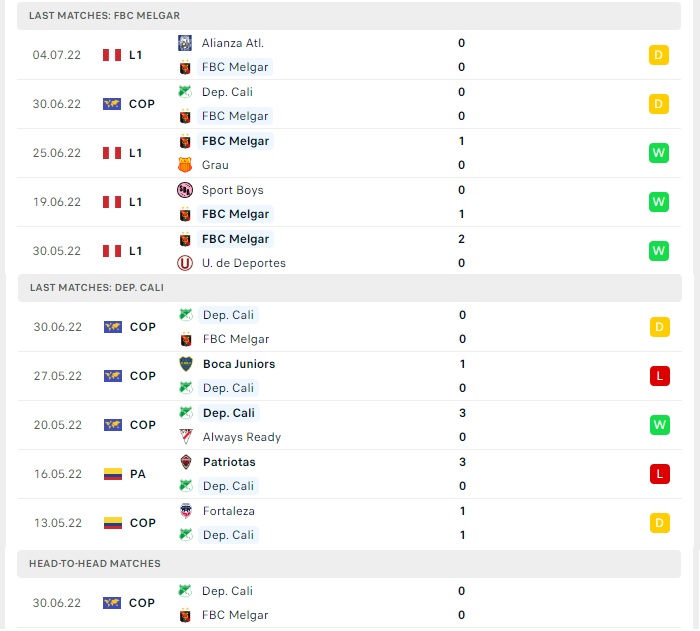Click the Fortaleza crest icon
This screenshot has width=700, height=631.
tap(186, 511)
